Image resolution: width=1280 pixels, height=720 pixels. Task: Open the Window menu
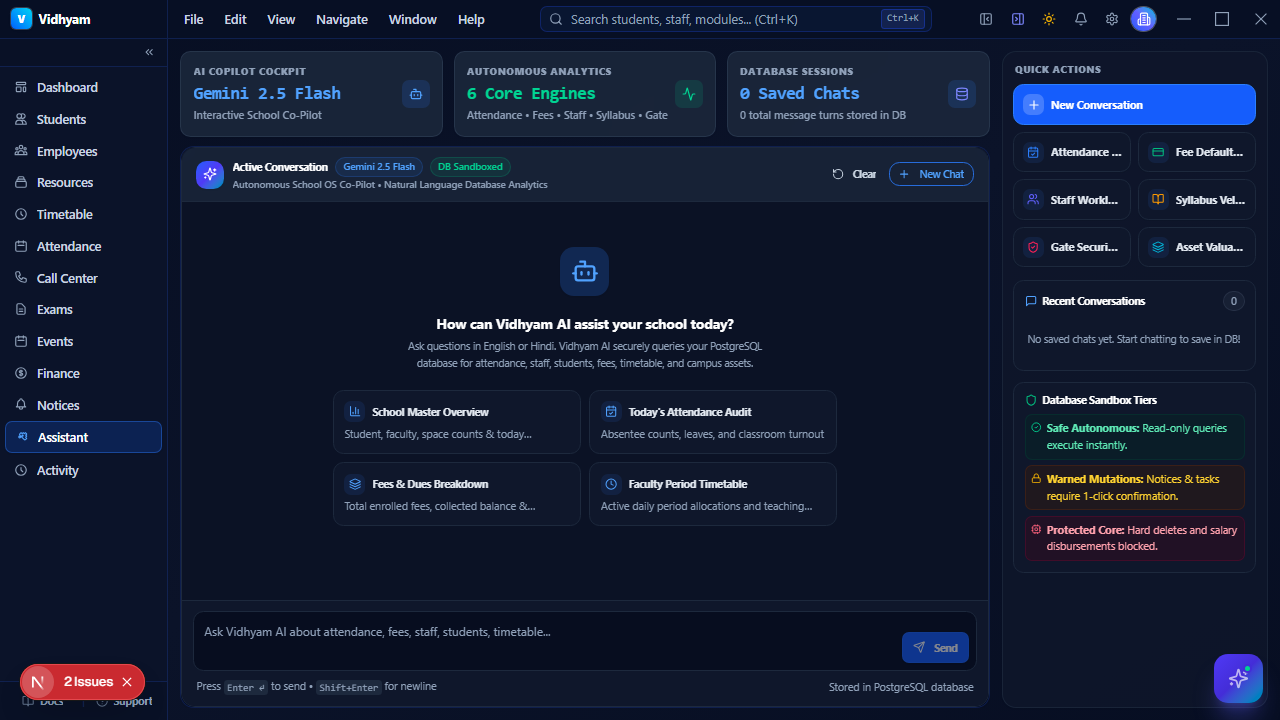click(413, 19)
